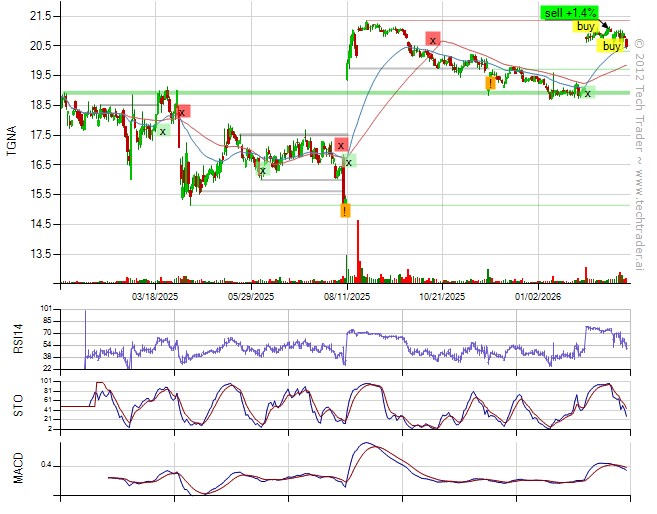
Task: Click the 22 value on the RSI14 axis
Action: tap(47, 369)
